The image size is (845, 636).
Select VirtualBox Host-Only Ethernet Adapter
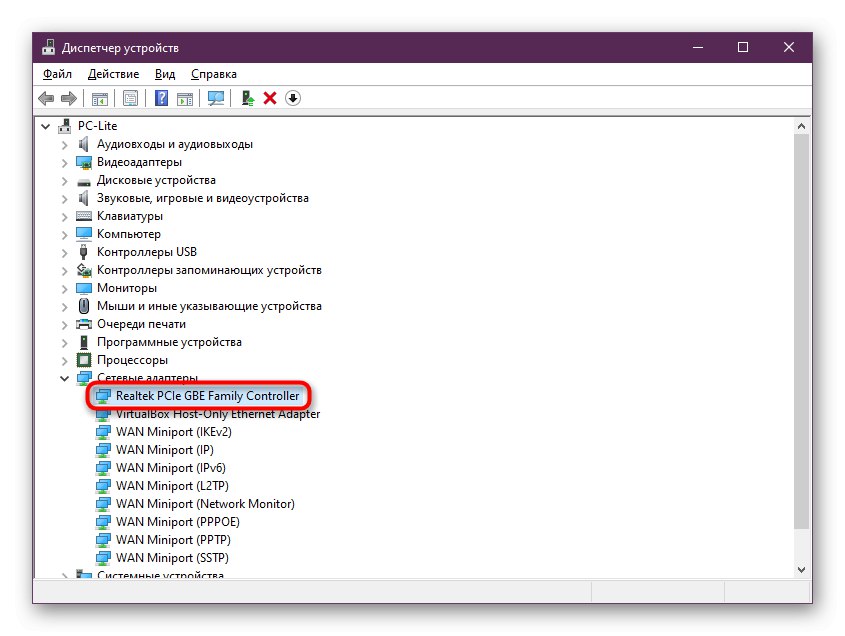tap(218, 414)
